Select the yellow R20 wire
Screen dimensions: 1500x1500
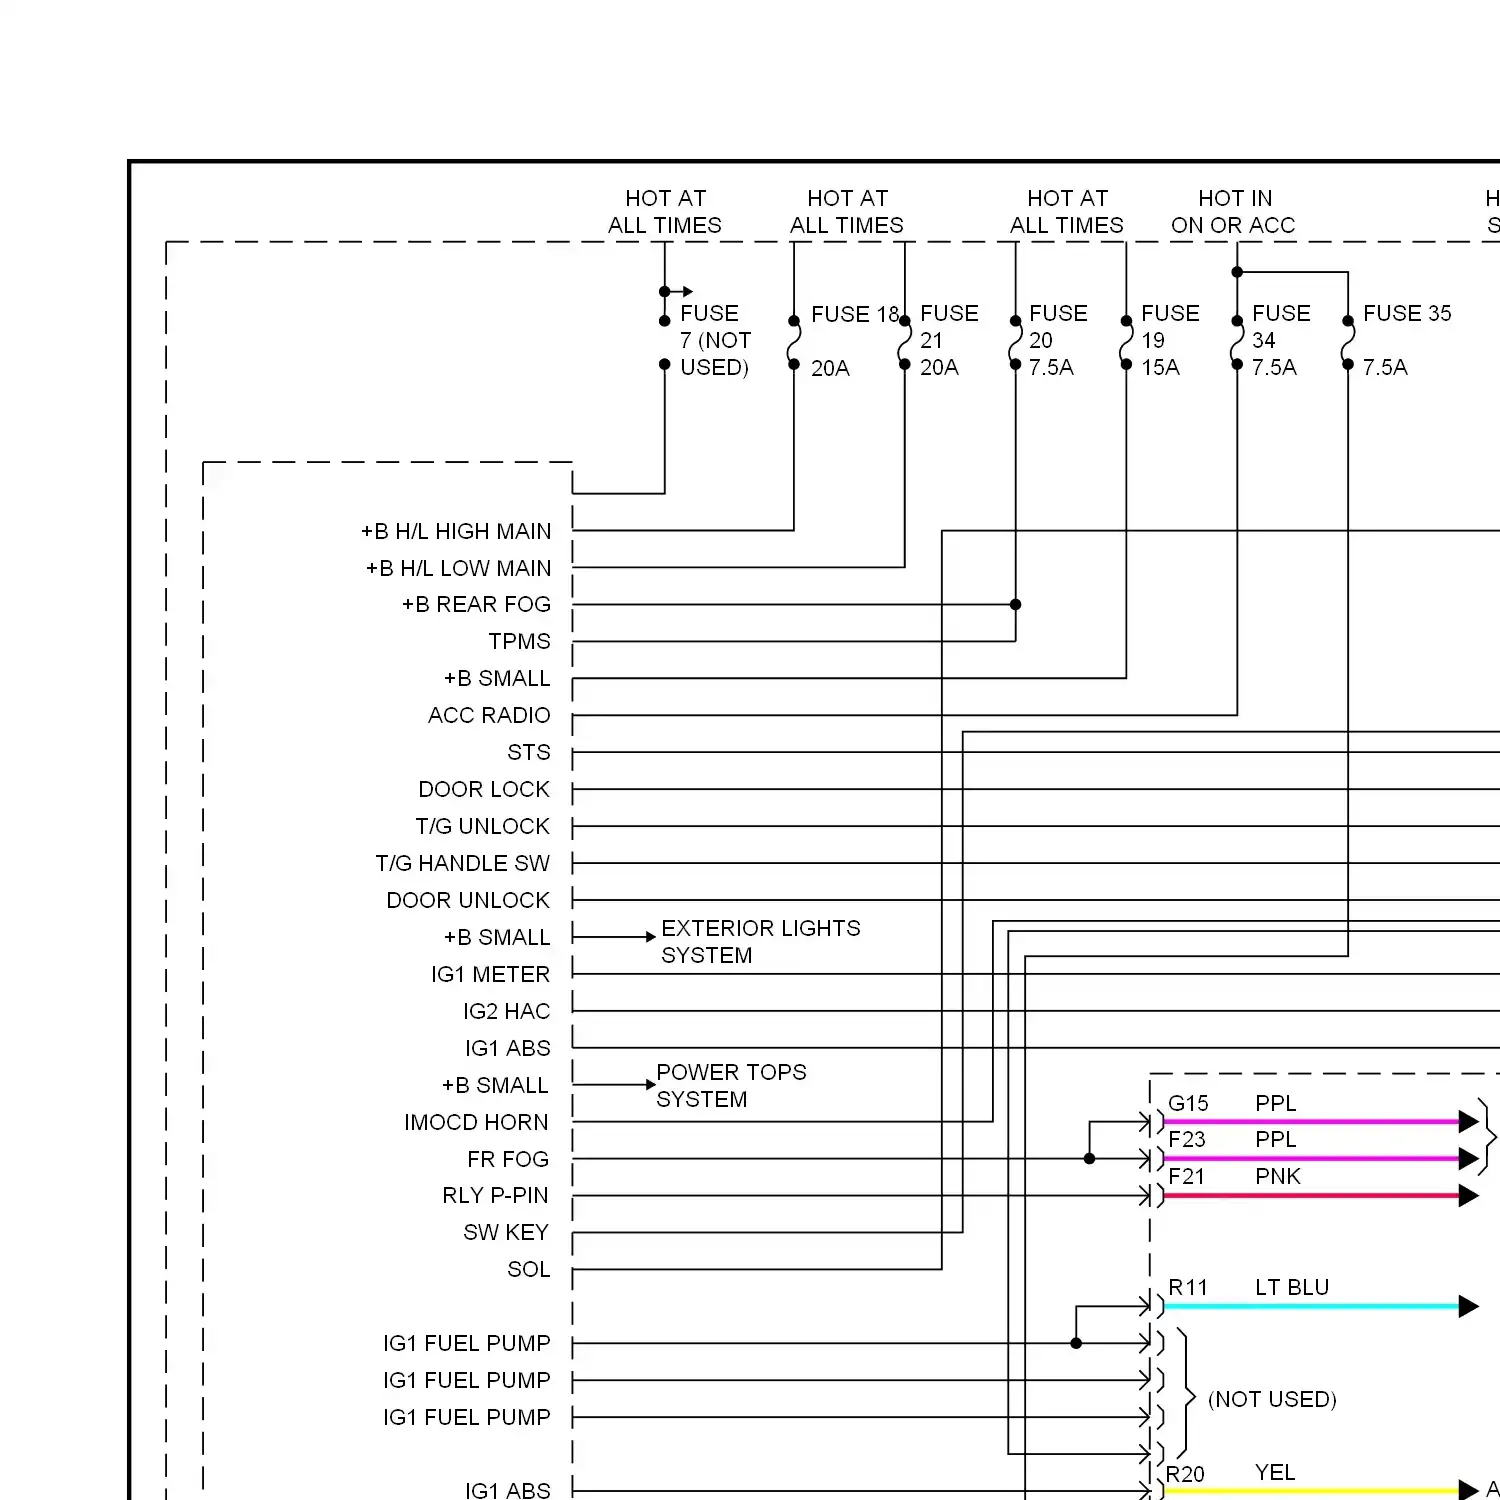(x=1311, y=1491)
